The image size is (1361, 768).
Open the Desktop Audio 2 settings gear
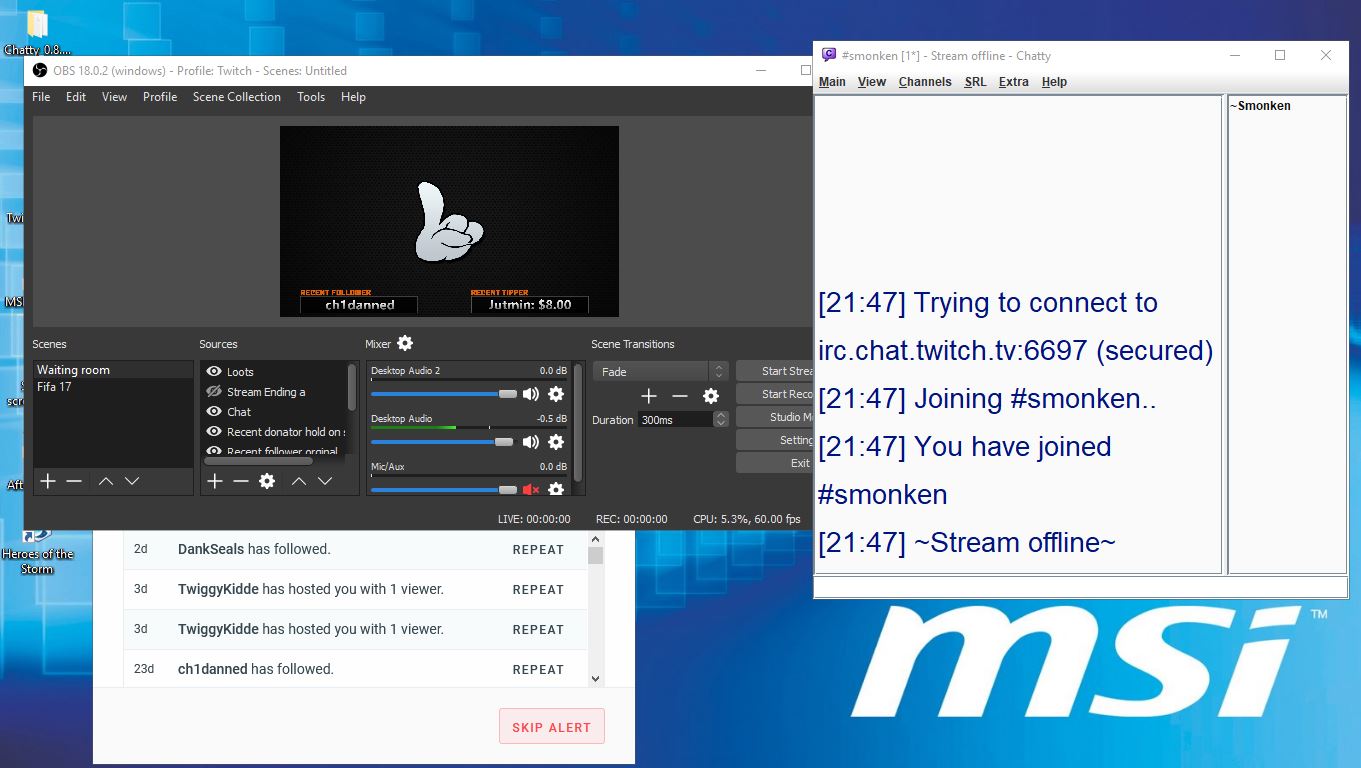(556, 394)
